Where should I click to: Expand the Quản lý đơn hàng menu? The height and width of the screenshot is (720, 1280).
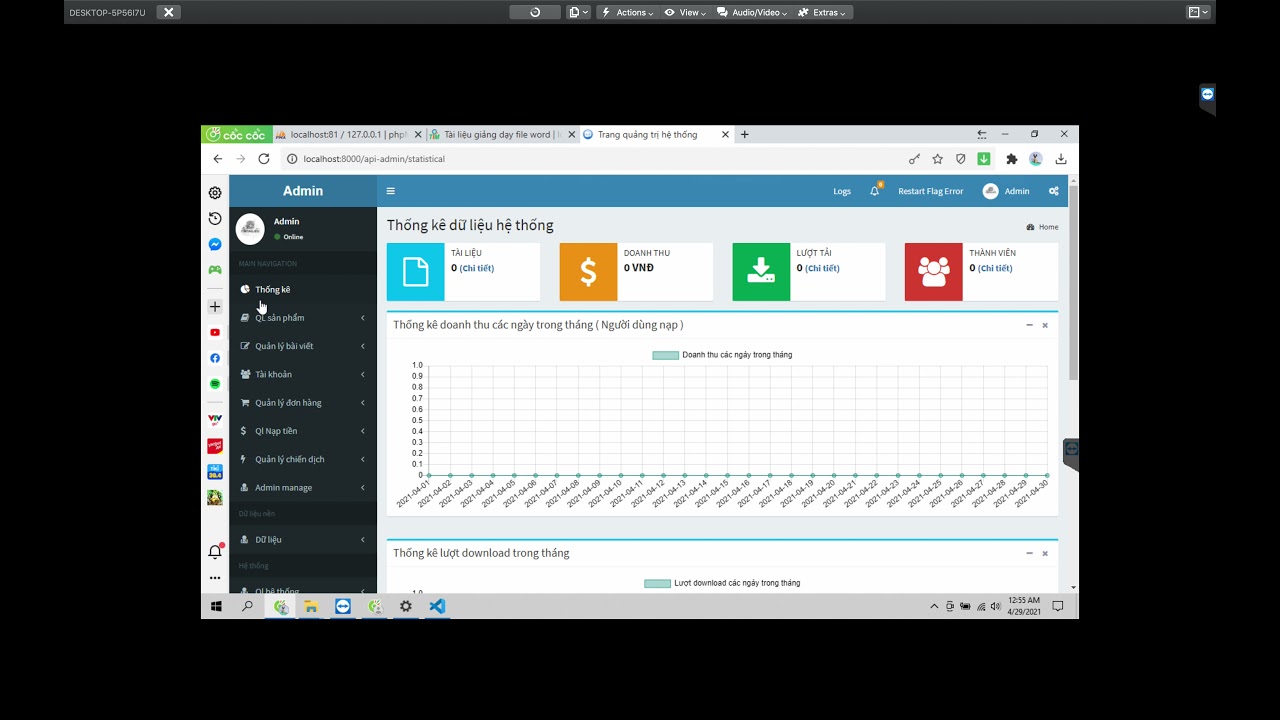click(x=303, y=403)
